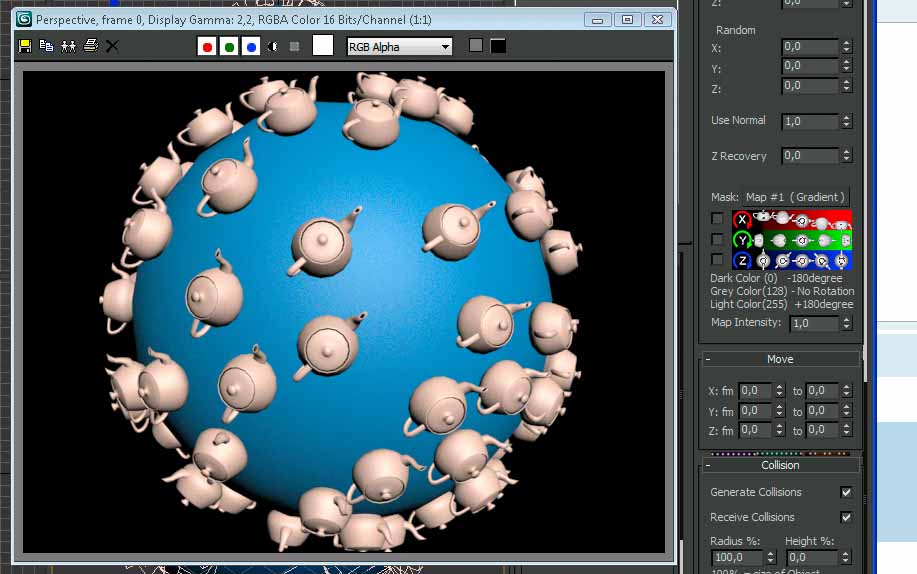Click the gray swatch in render toolbar
Image resolution: width=917 pixels, height=574 pixels.
475,45
